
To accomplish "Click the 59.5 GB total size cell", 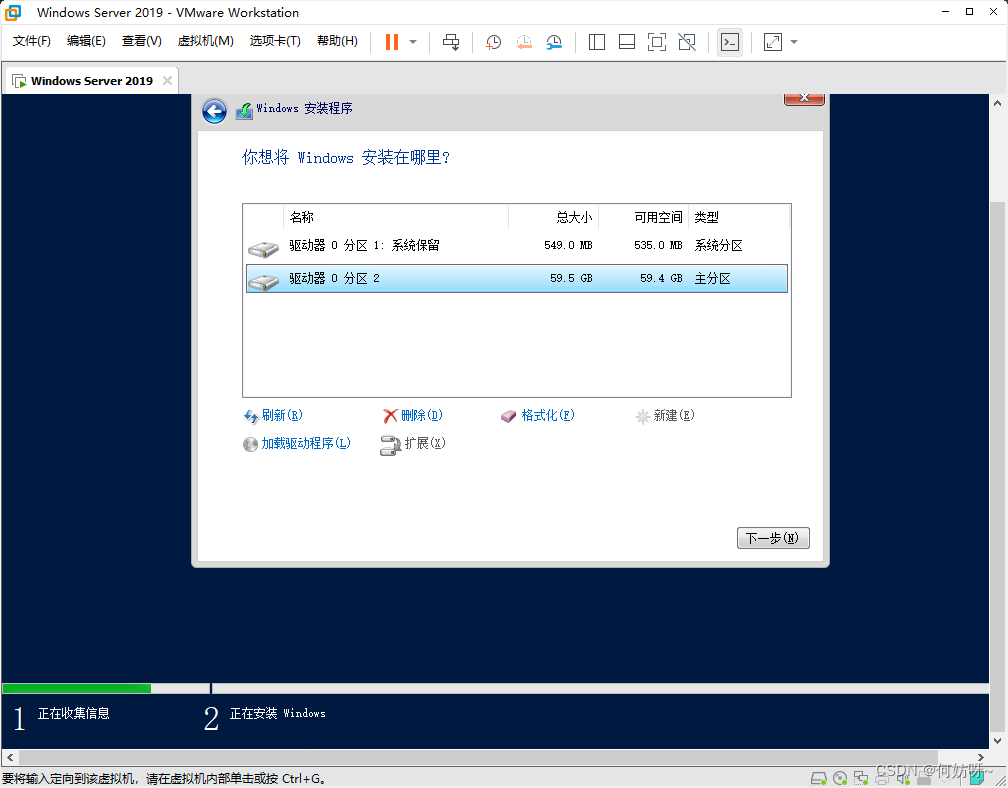I will [x=571, y=278].
